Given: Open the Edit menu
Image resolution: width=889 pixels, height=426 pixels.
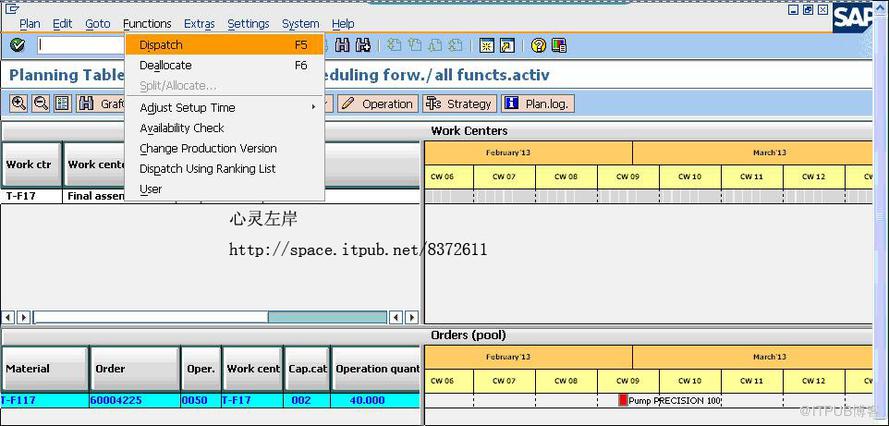Looking at the screenshot, I should tap(62, 24).
